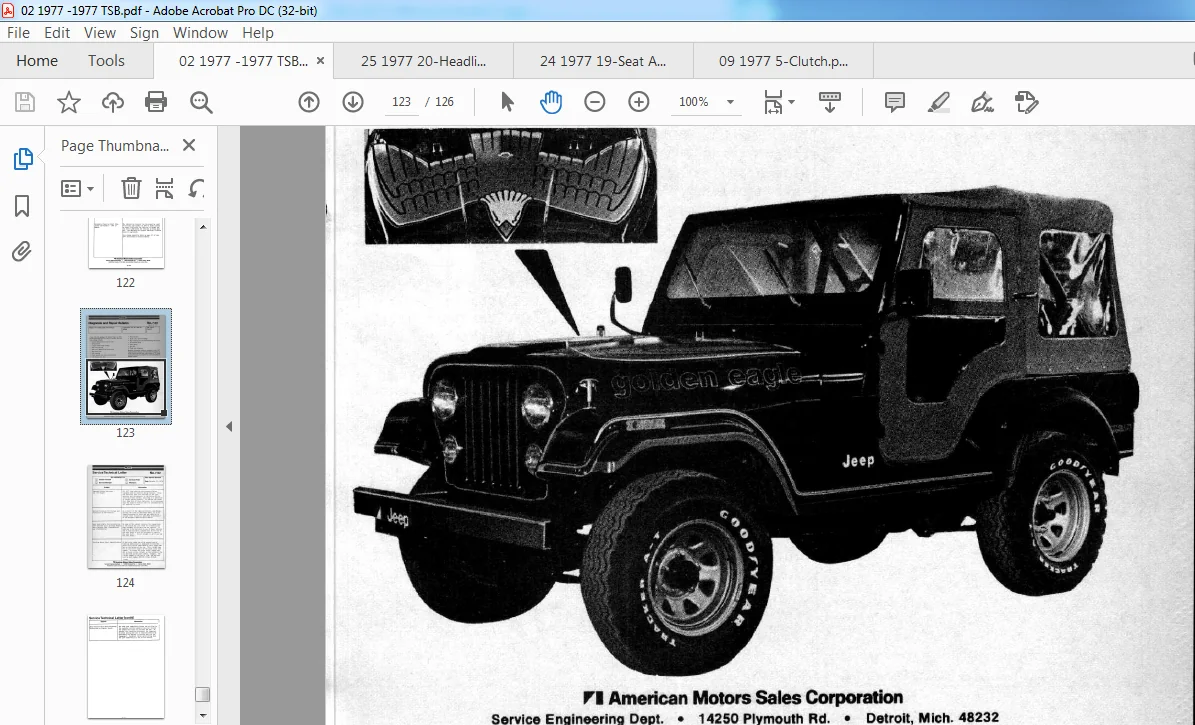Image resolution: width=1195 pixels, height=725 pixels.
Task: Close the 02 1977 -1977 TSB tab
Action: coord(320,61)
